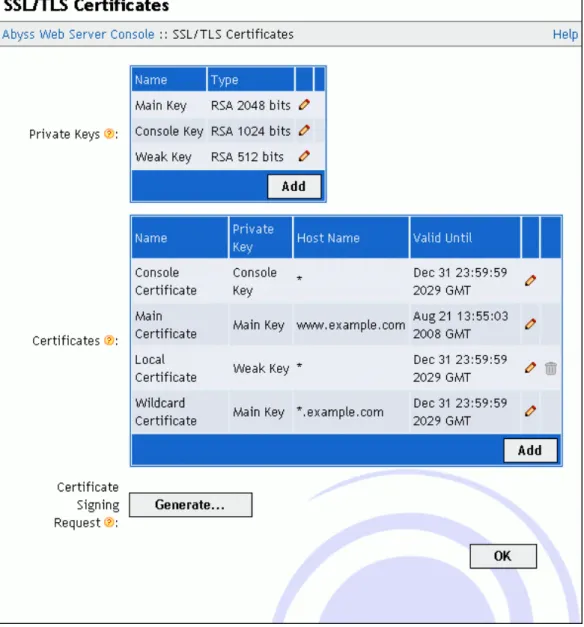Select 'Main Certificate' name cell
The image size is (584, 627).
166,325
